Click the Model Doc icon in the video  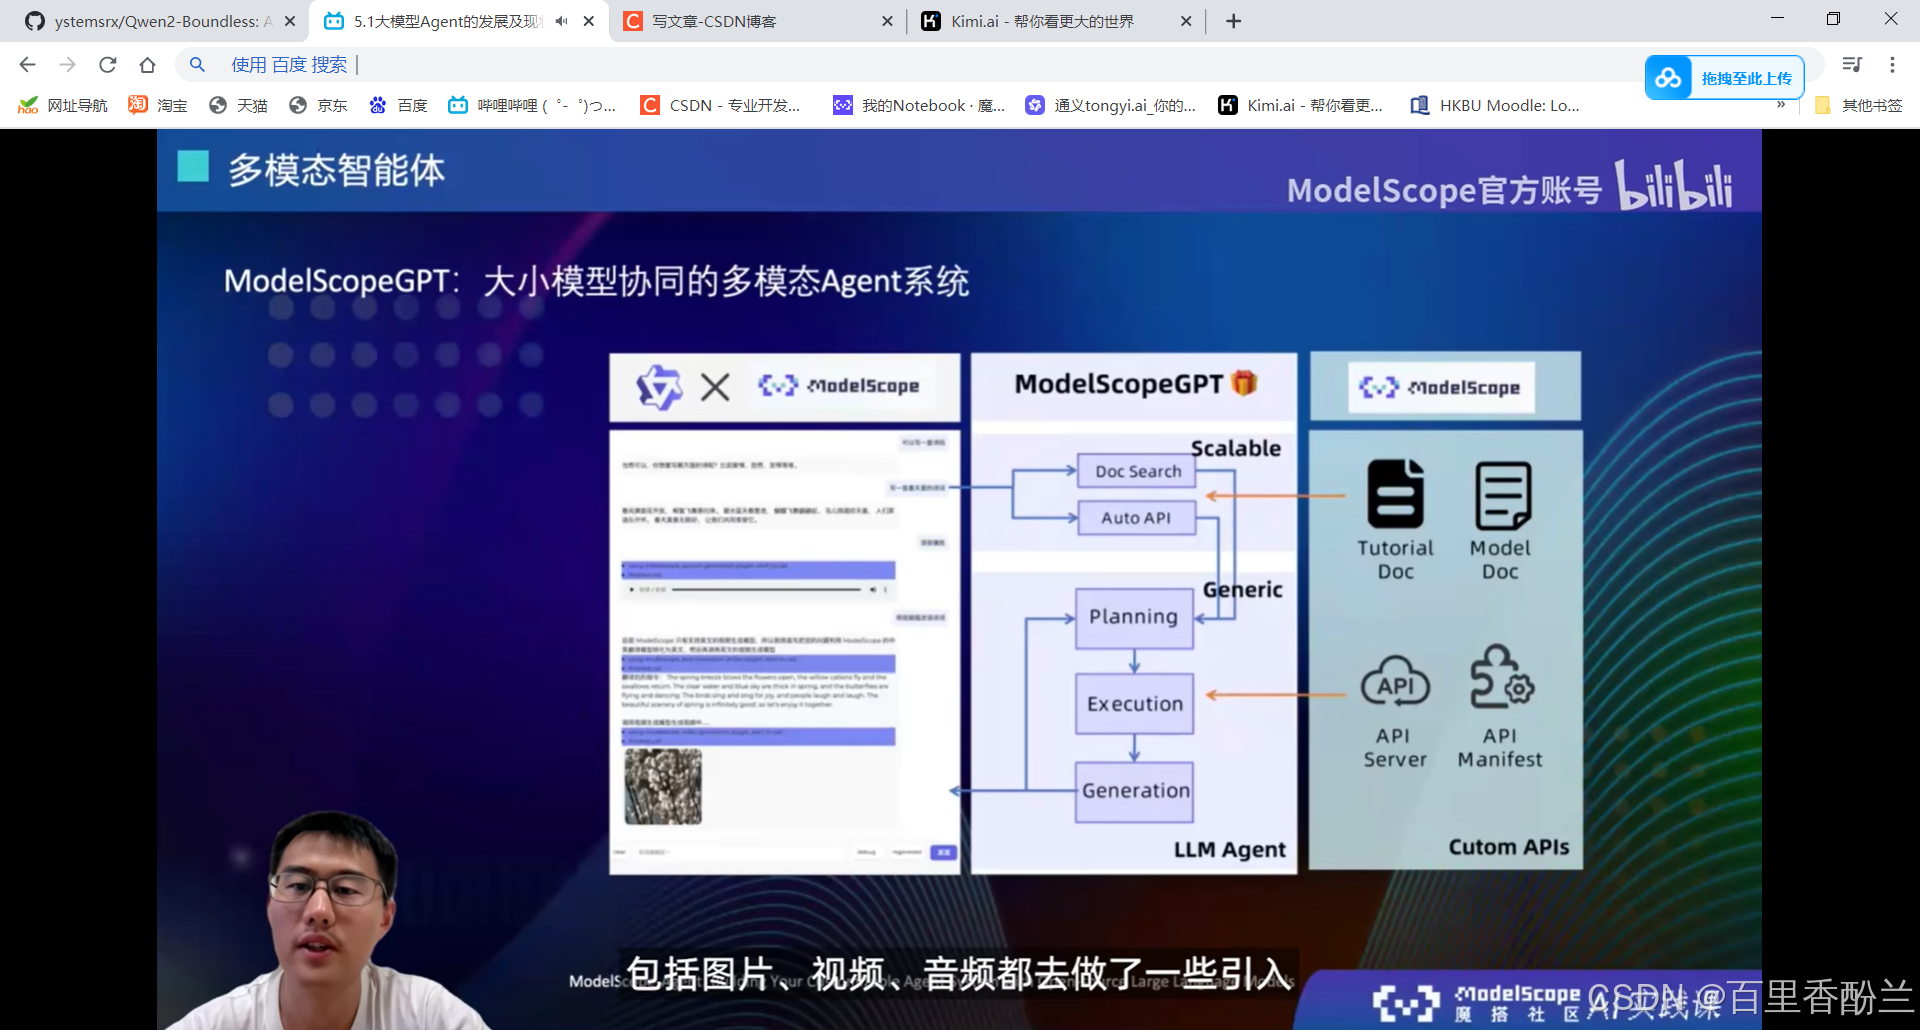1503,495
